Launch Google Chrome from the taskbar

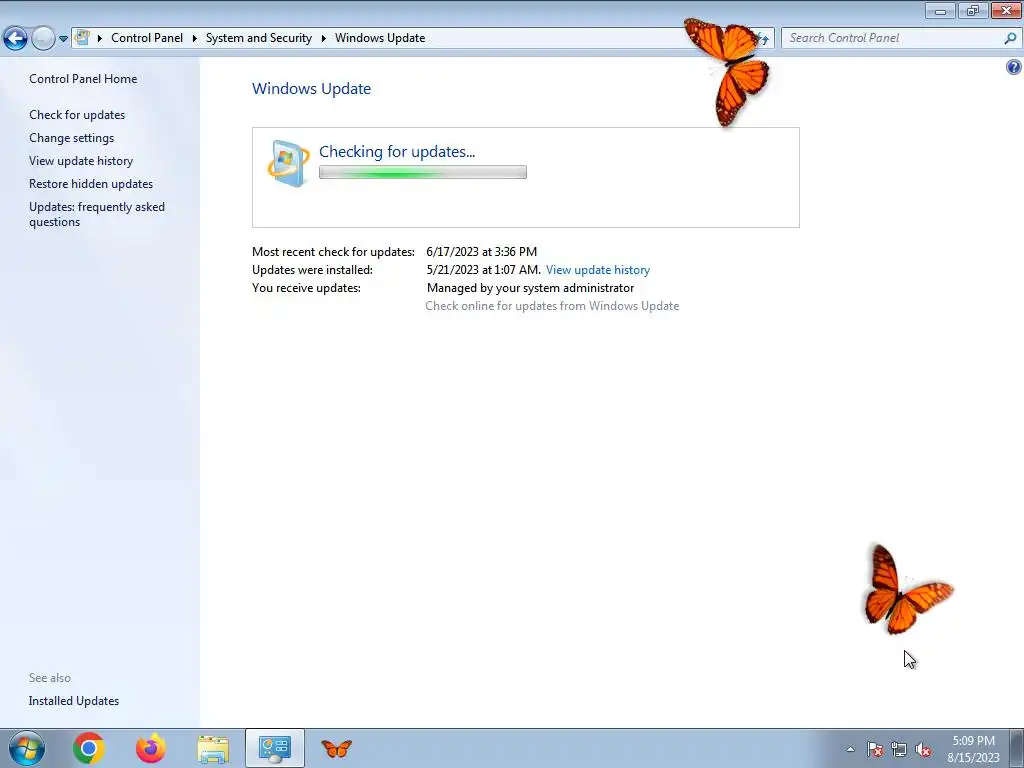(89, 748)
